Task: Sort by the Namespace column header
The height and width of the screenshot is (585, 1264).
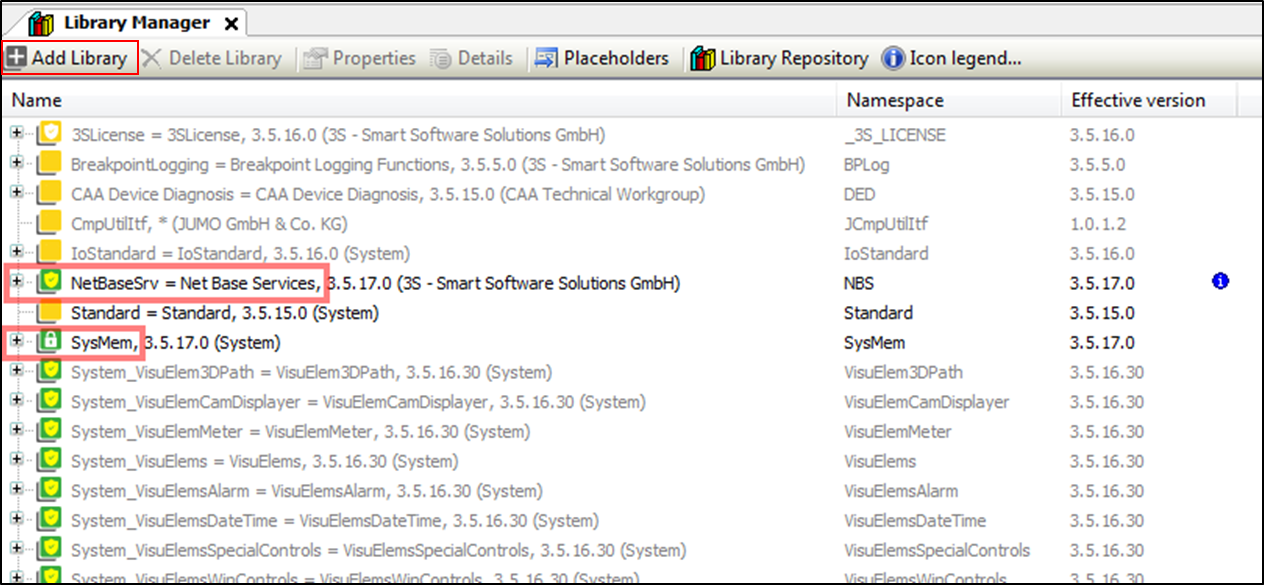Action: tap(894, 100)
